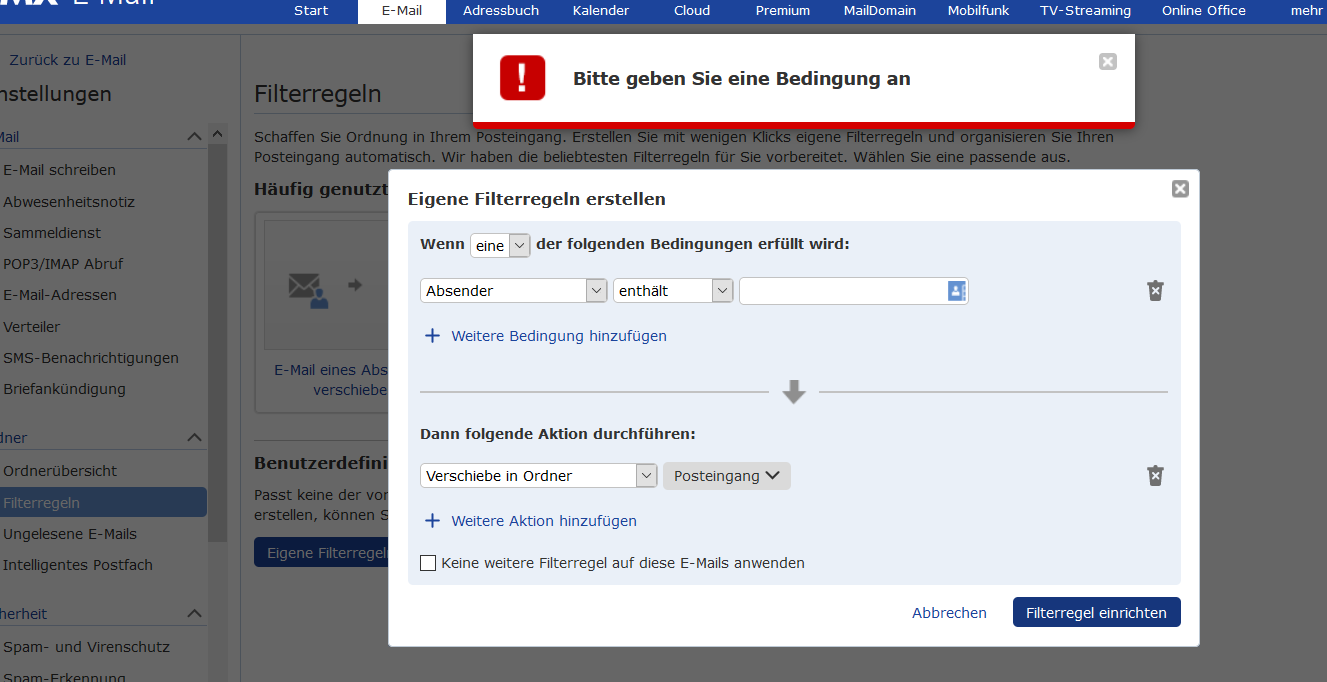Dismiss the Bedingung error notification
The width and height of the screenshot is (1327, 682).
tap(1107, 62)
